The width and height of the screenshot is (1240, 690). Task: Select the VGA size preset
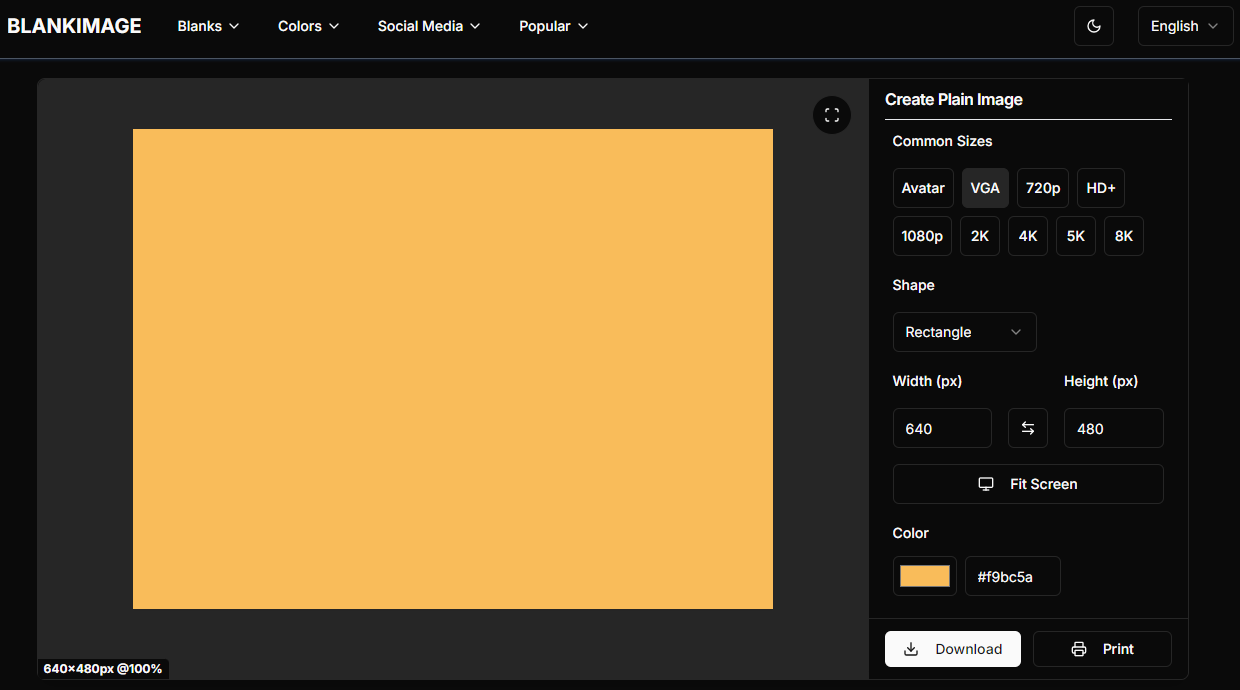coord(985,188)
